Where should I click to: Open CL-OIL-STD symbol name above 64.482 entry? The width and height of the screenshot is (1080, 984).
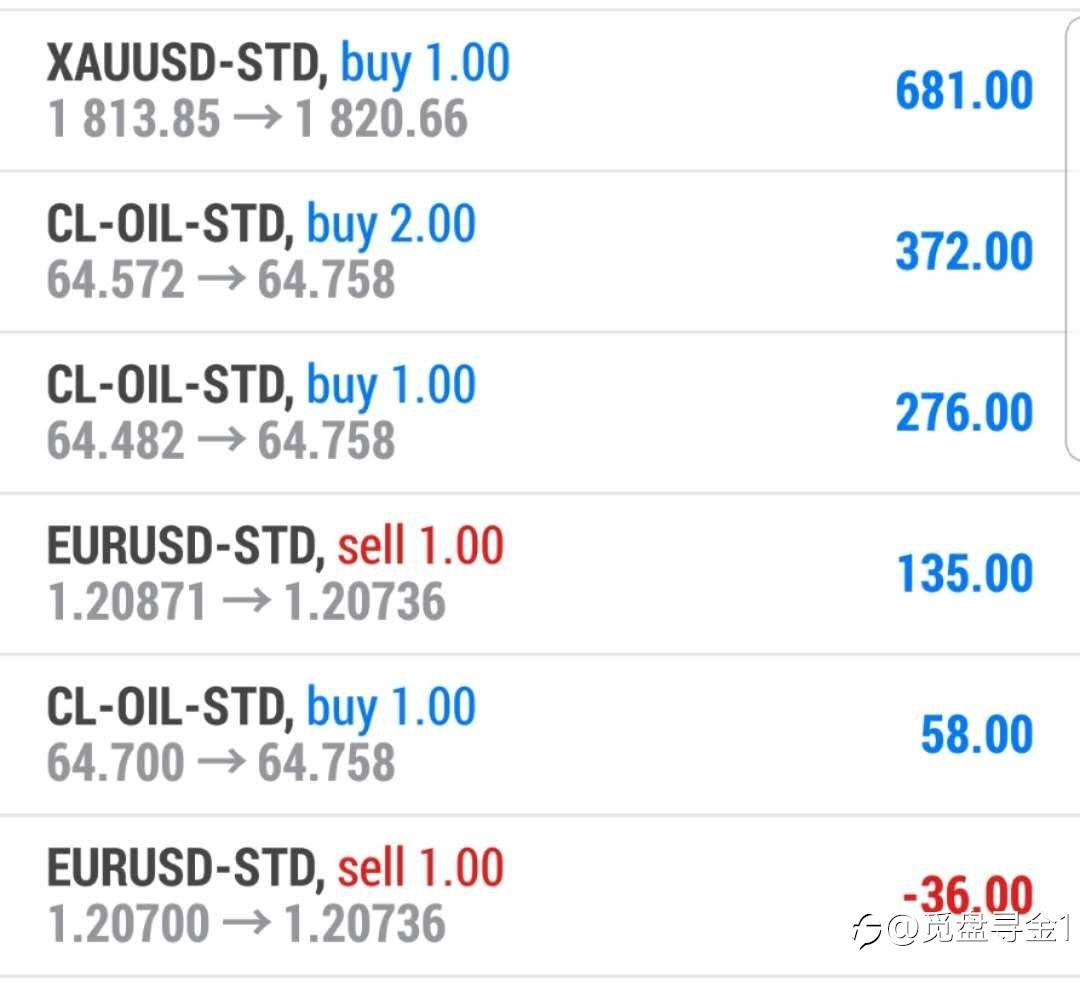pos(168,386)
